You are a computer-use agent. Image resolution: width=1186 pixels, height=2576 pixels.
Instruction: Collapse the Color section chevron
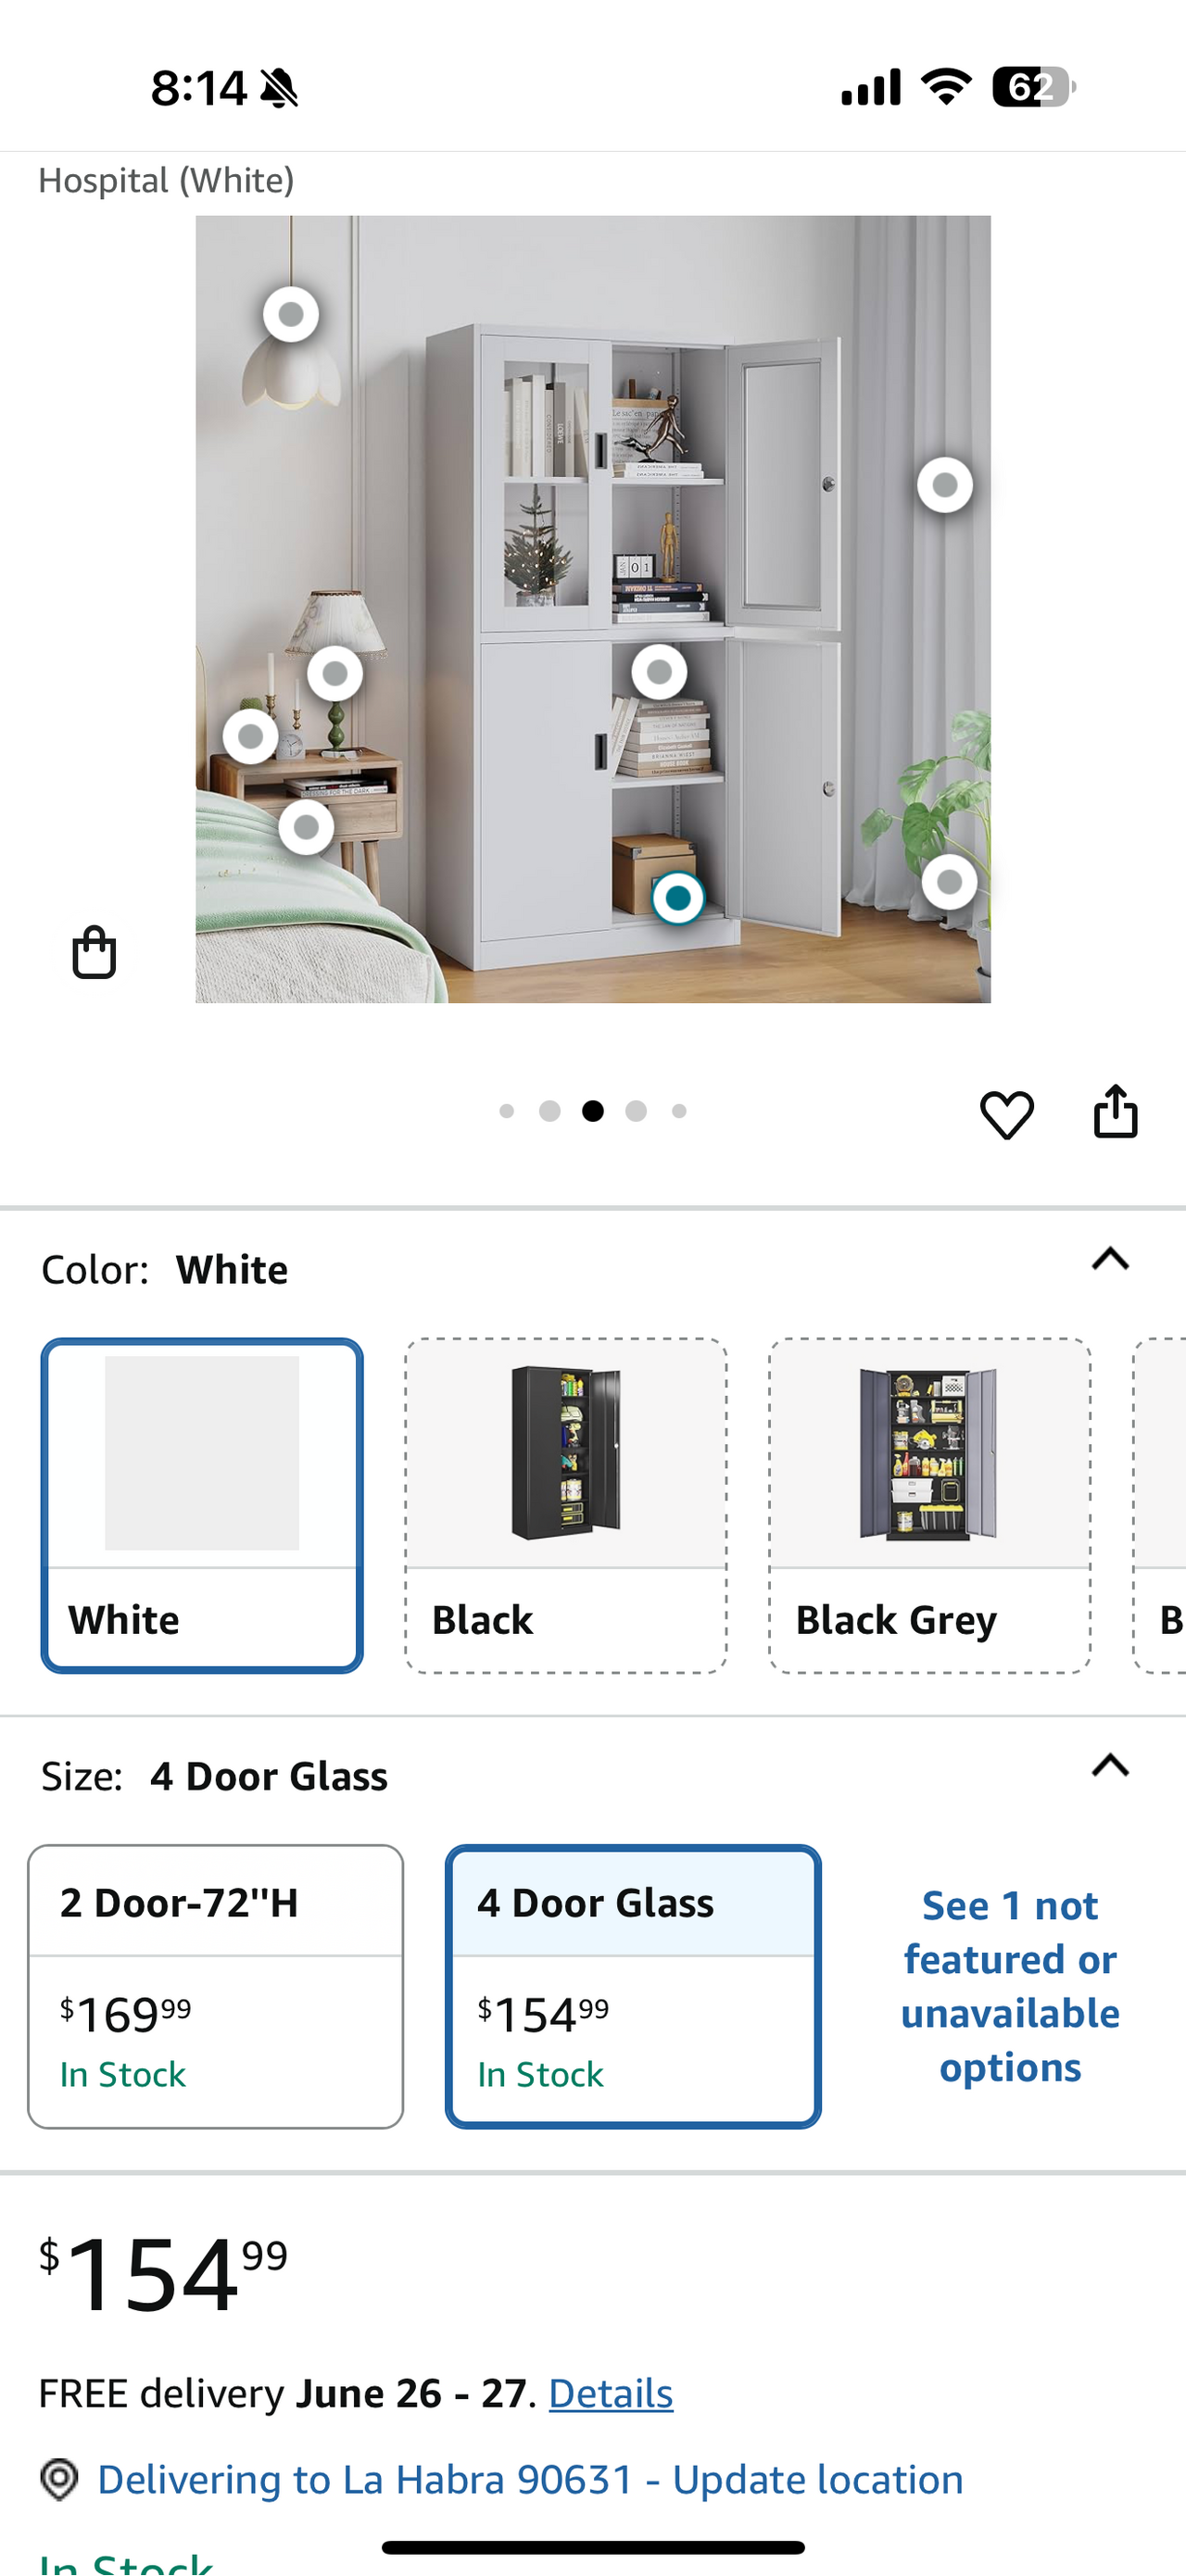click(x=1110, y=1259)
